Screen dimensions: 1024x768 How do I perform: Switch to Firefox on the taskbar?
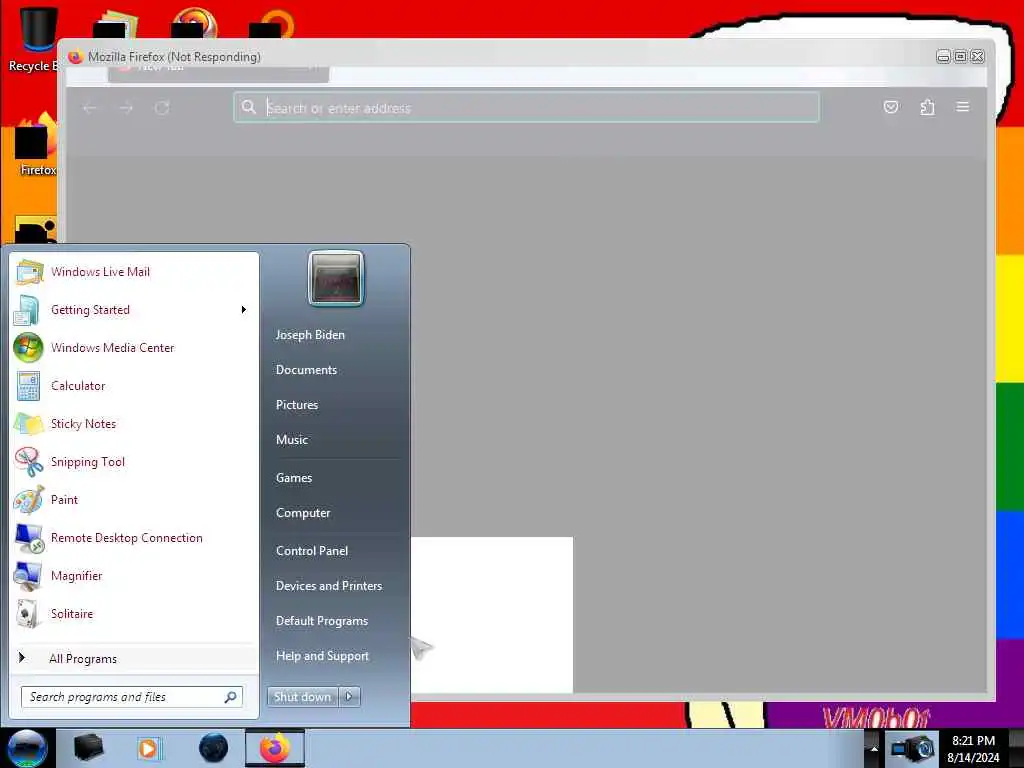[x=275, y=748]
